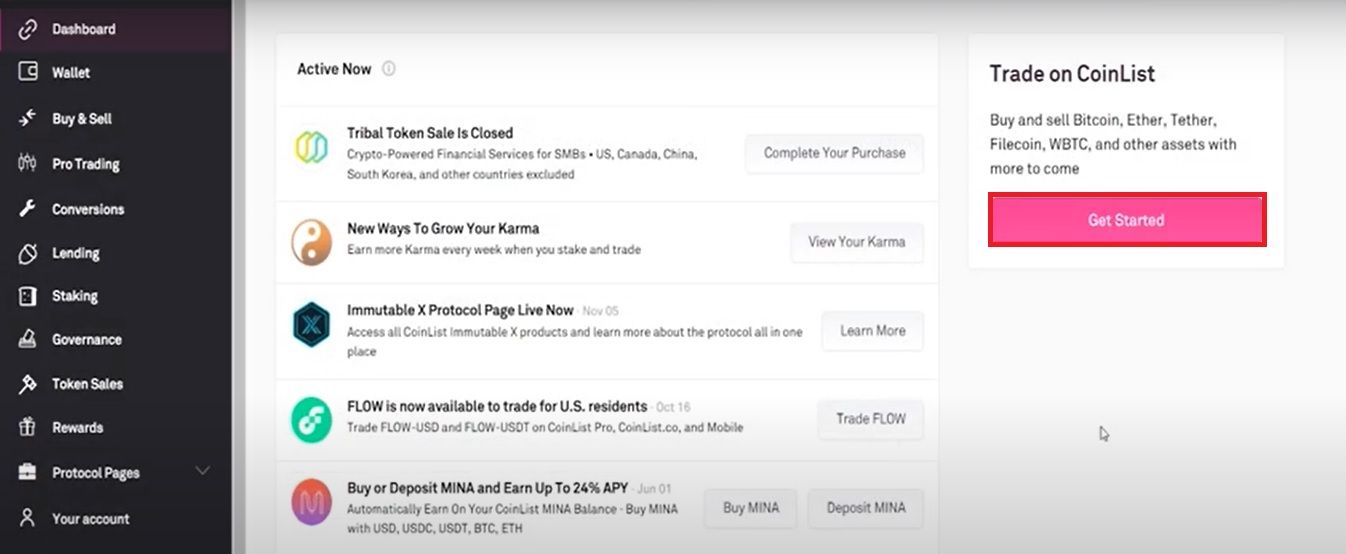The width and height of the screenshot is (1346, 554).
Task: Click the Conversions wrench icon
Action: 28,209
